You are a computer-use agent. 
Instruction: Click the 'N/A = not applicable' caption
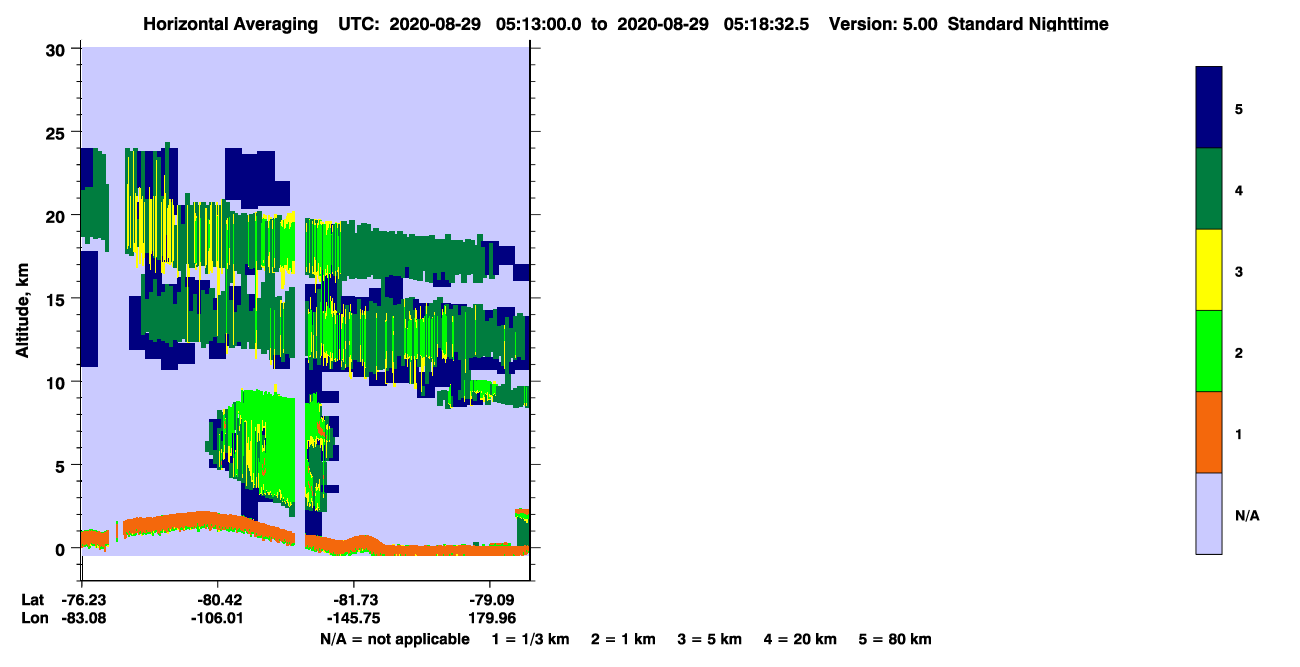coord(394,640)
